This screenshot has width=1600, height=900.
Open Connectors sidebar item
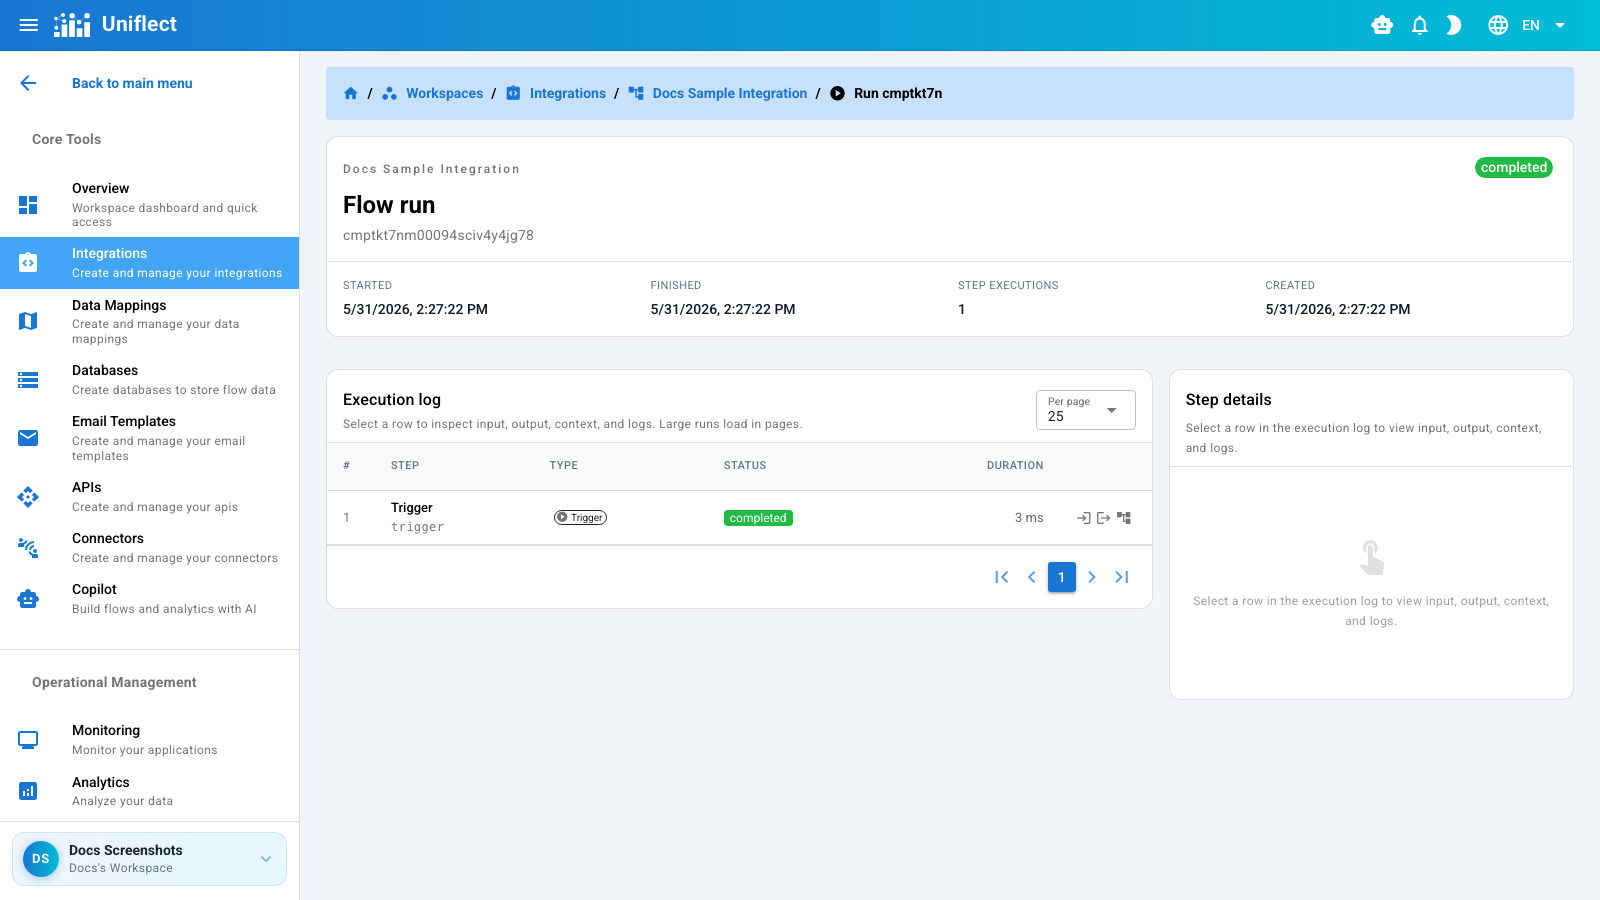[x=150, y=548]
